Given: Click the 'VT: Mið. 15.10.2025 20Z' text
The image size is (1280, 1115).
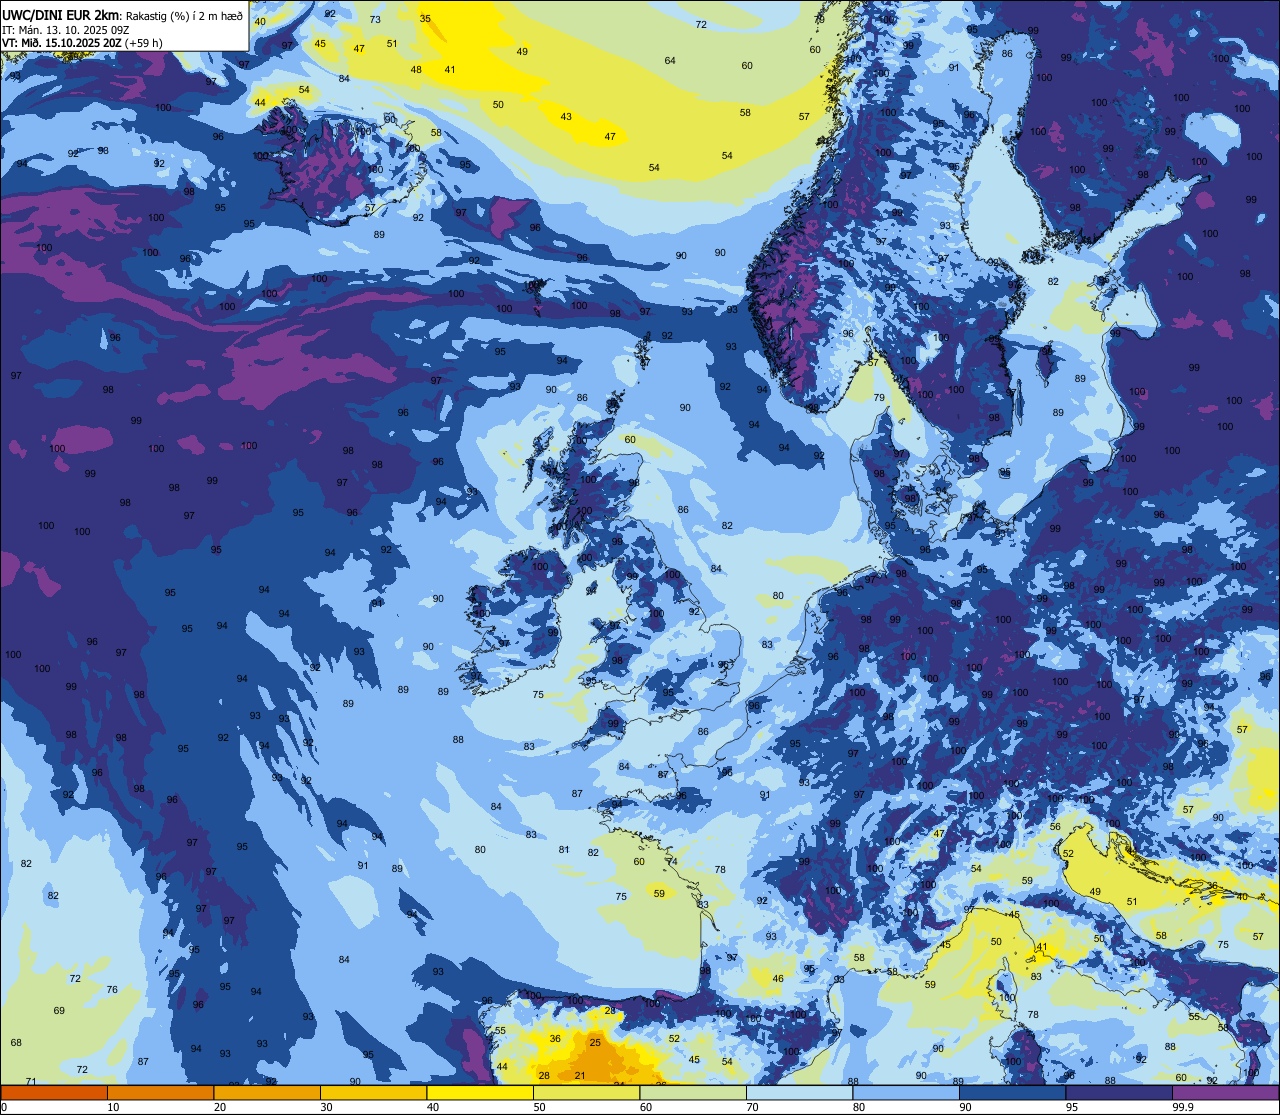Looking at the screenshot, I should click(62, 43).
